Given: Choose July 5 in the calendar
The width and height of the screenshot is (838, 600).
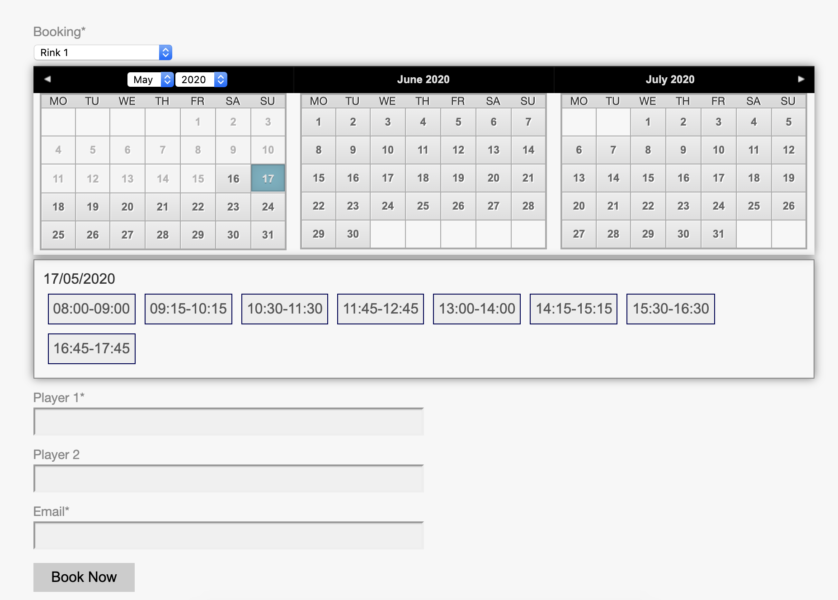Looking at the screenshot, I should pyautogui.click(x=788, y=122).
